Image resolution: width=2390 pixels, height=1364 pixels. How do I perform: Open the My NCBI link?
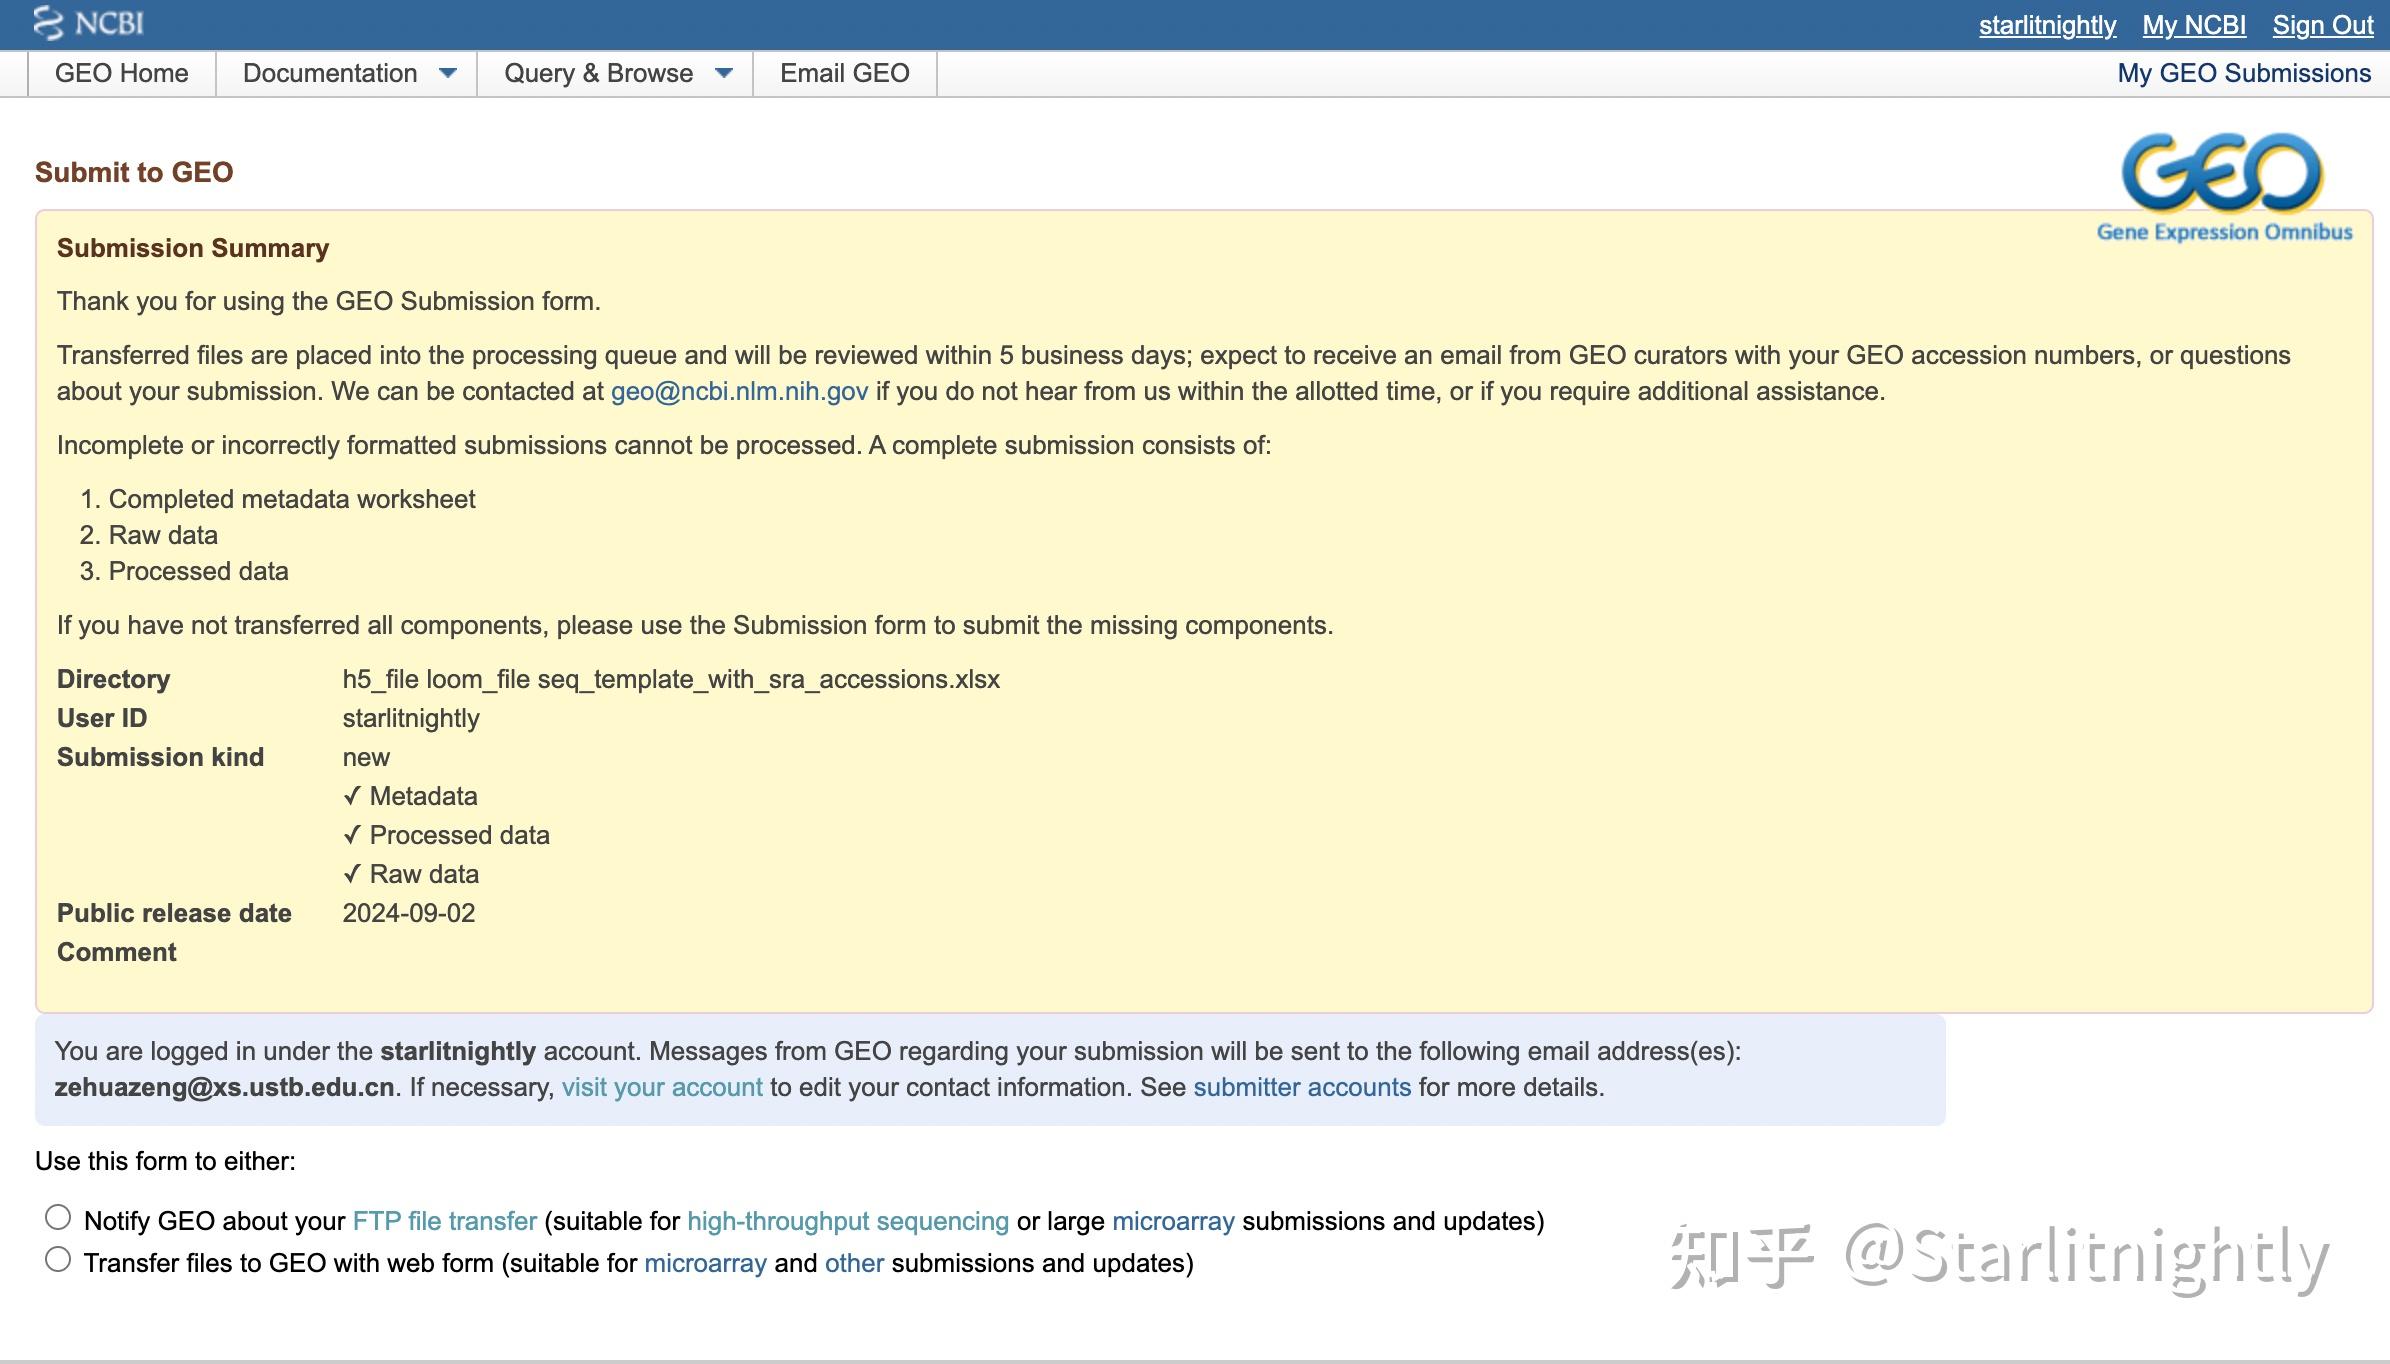(x=2193, y=25)
